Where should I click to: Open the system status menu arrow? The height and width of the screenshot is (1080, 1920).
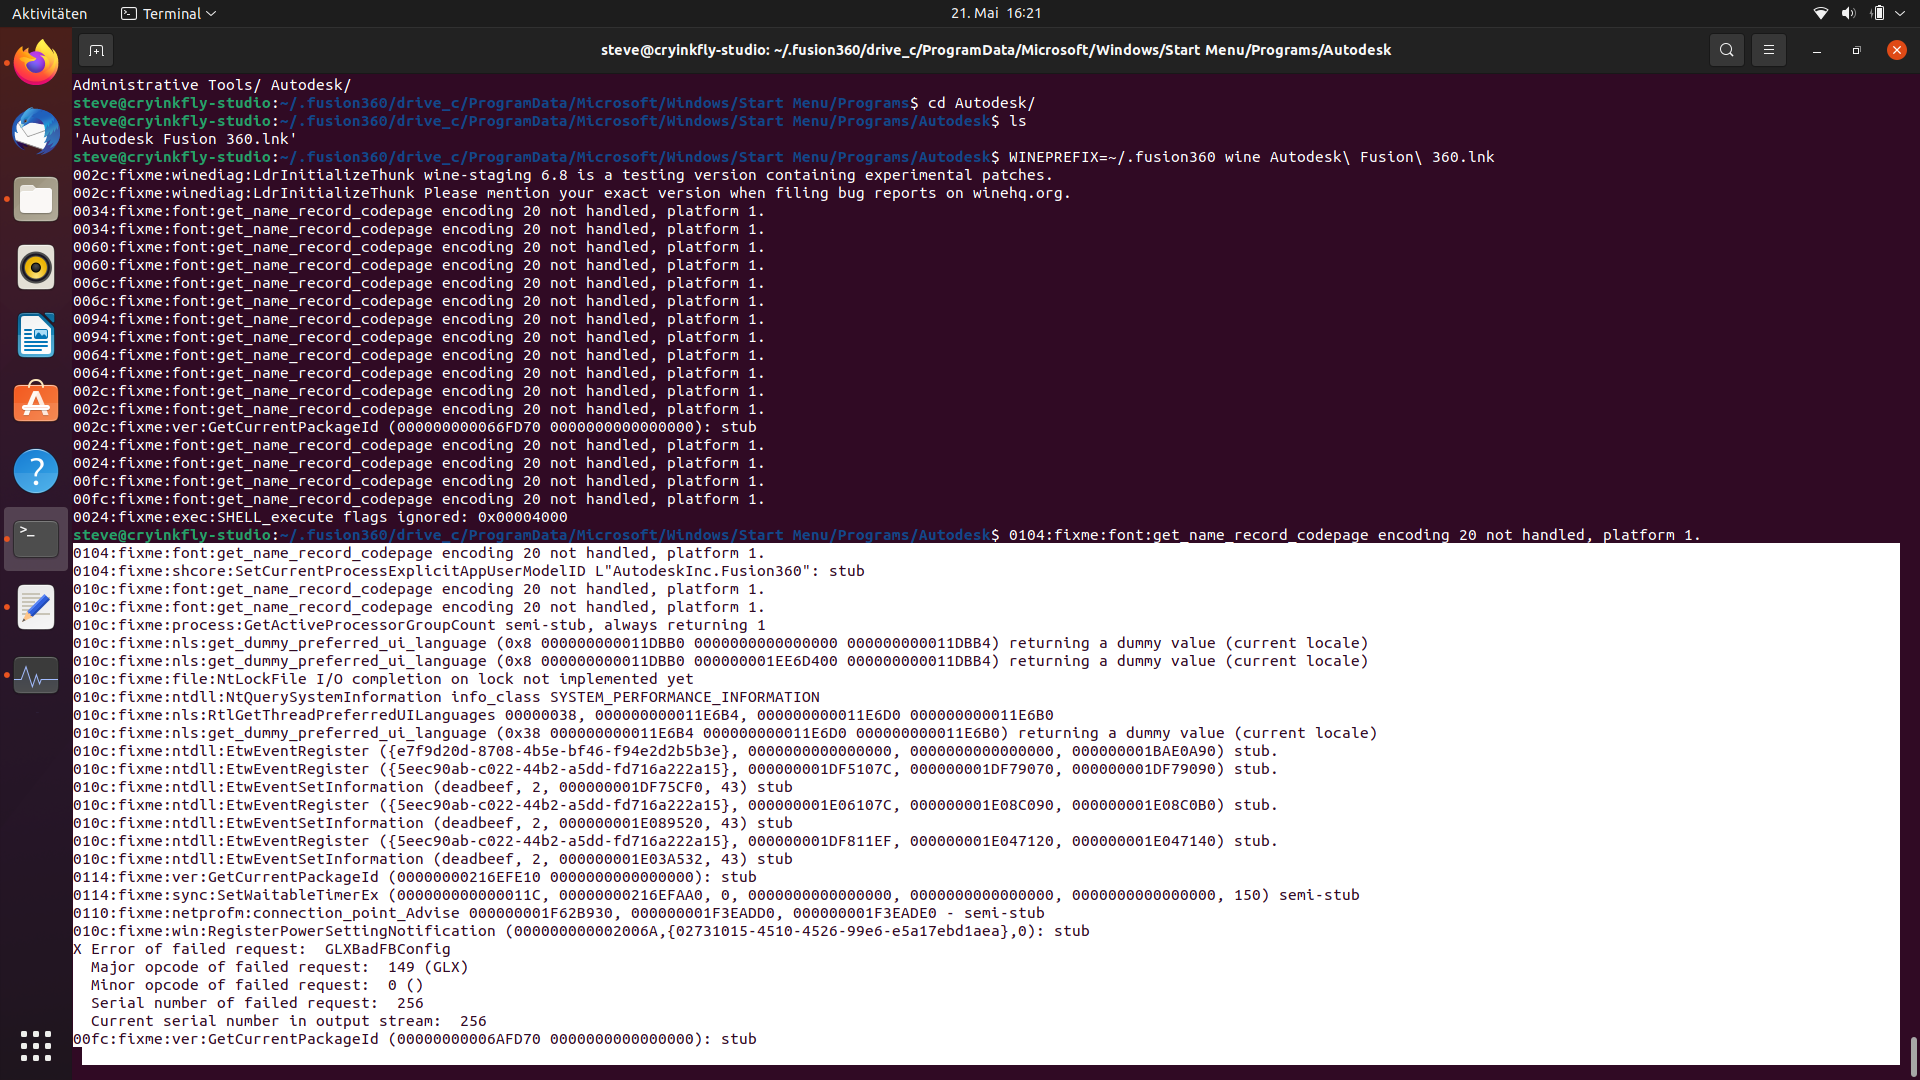[x=1900, y=13]
